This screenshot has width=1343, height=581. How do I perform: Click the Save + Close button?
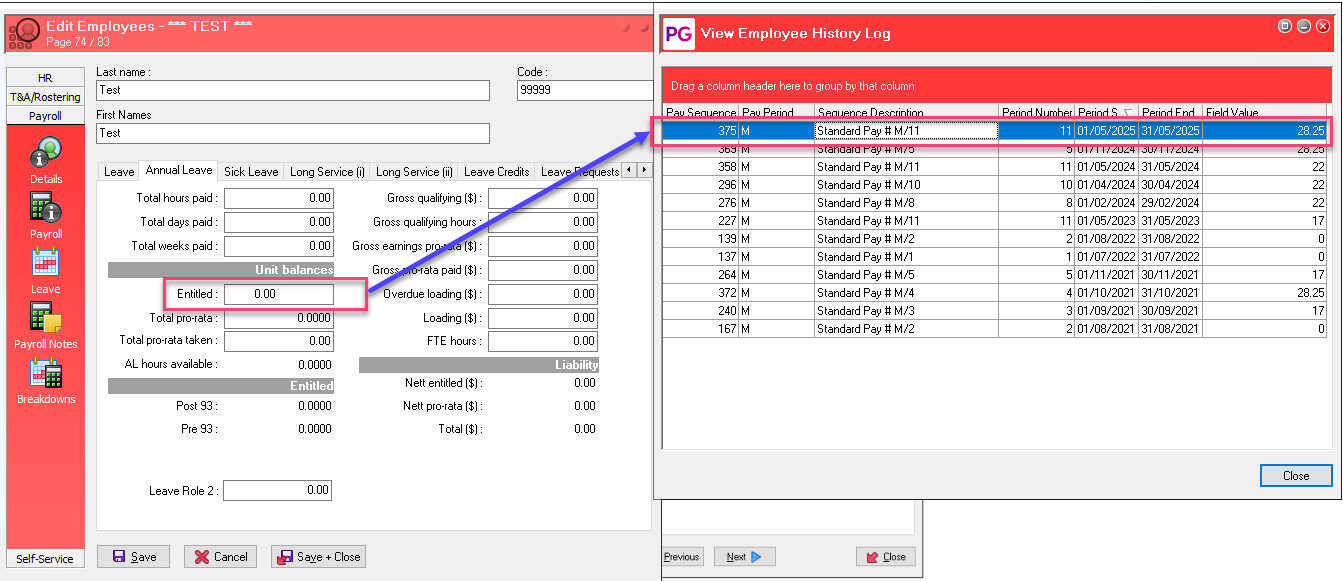318,557
